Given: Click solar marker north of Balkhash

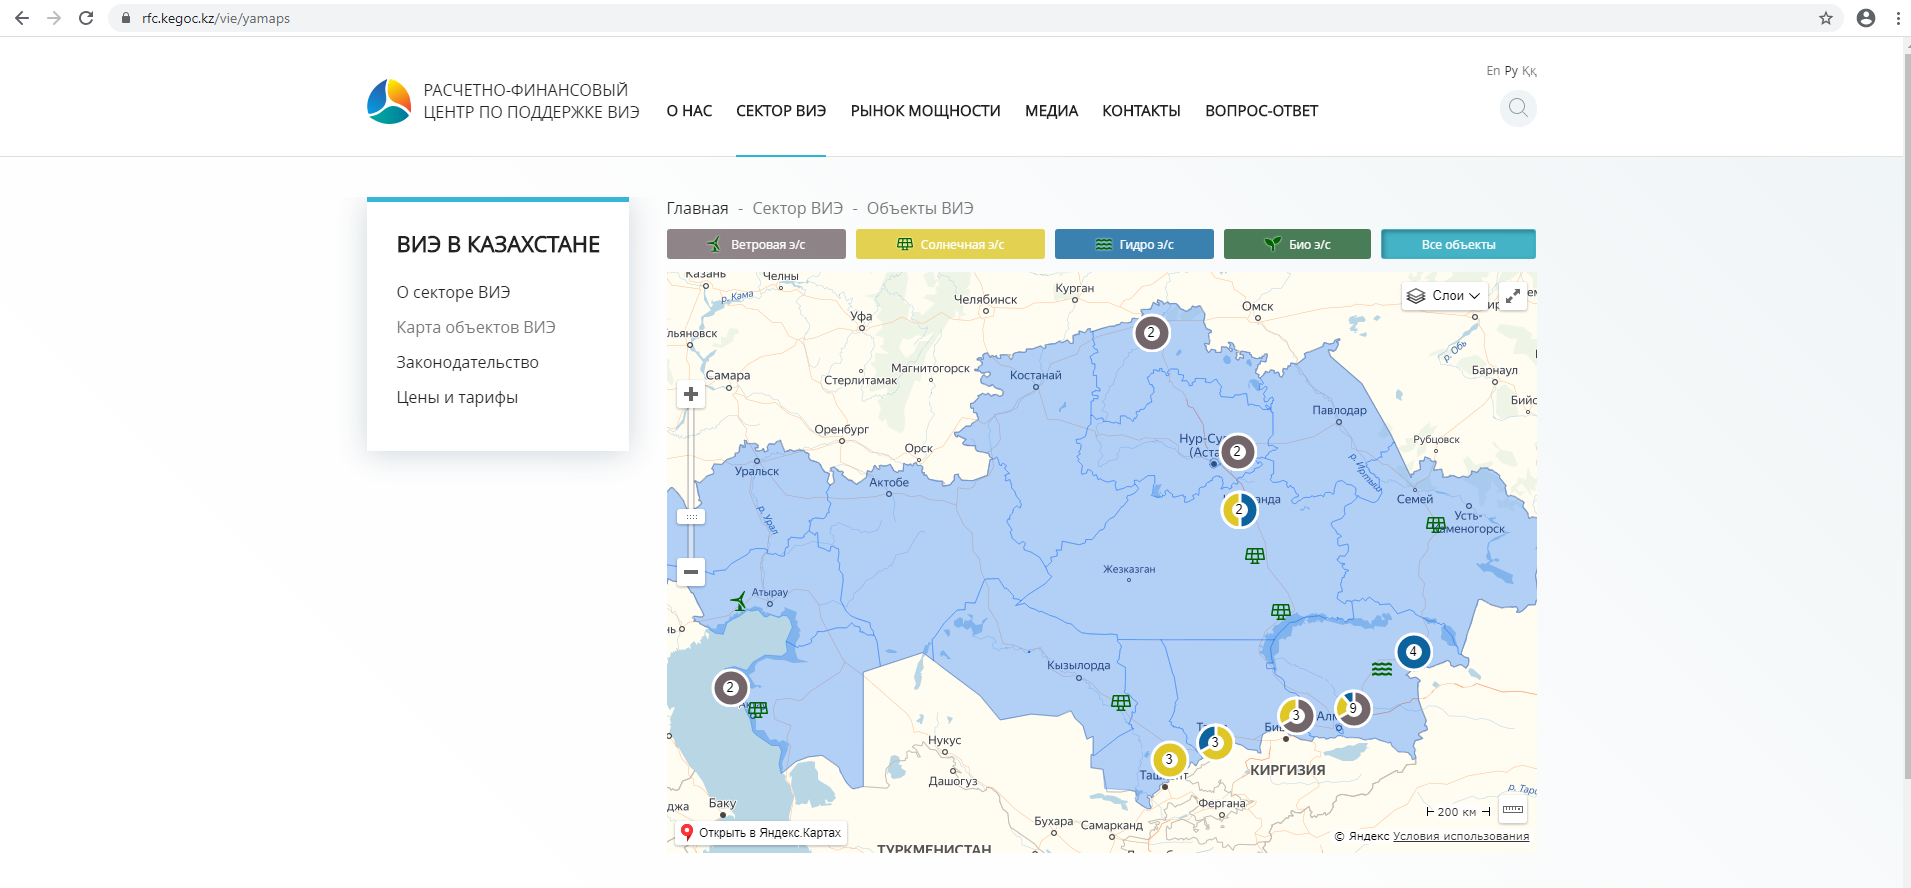Looking at the screenshot, I should coord(1281,611).
